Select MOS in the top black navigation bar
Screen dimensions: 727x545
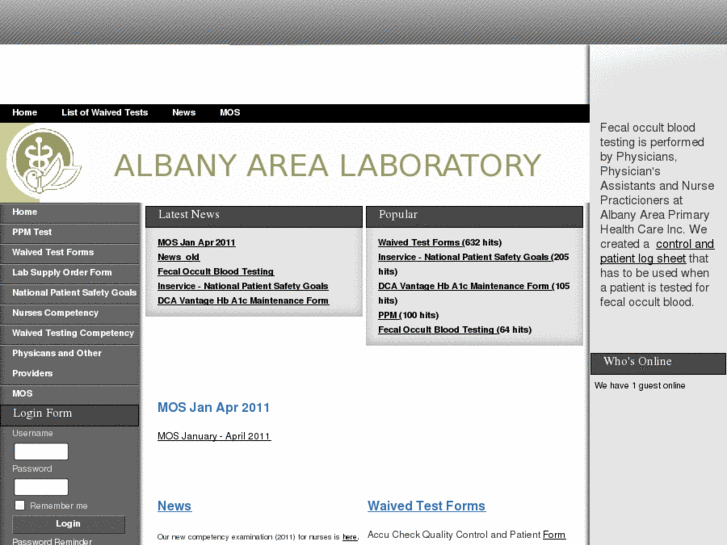tap(230, 113)
